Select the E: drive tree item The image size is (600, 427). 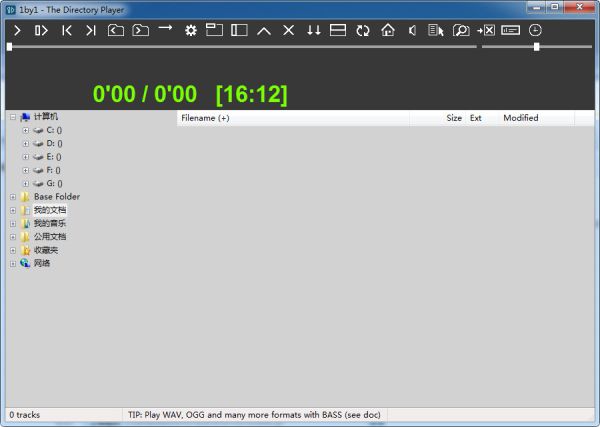tap(54, 157)
